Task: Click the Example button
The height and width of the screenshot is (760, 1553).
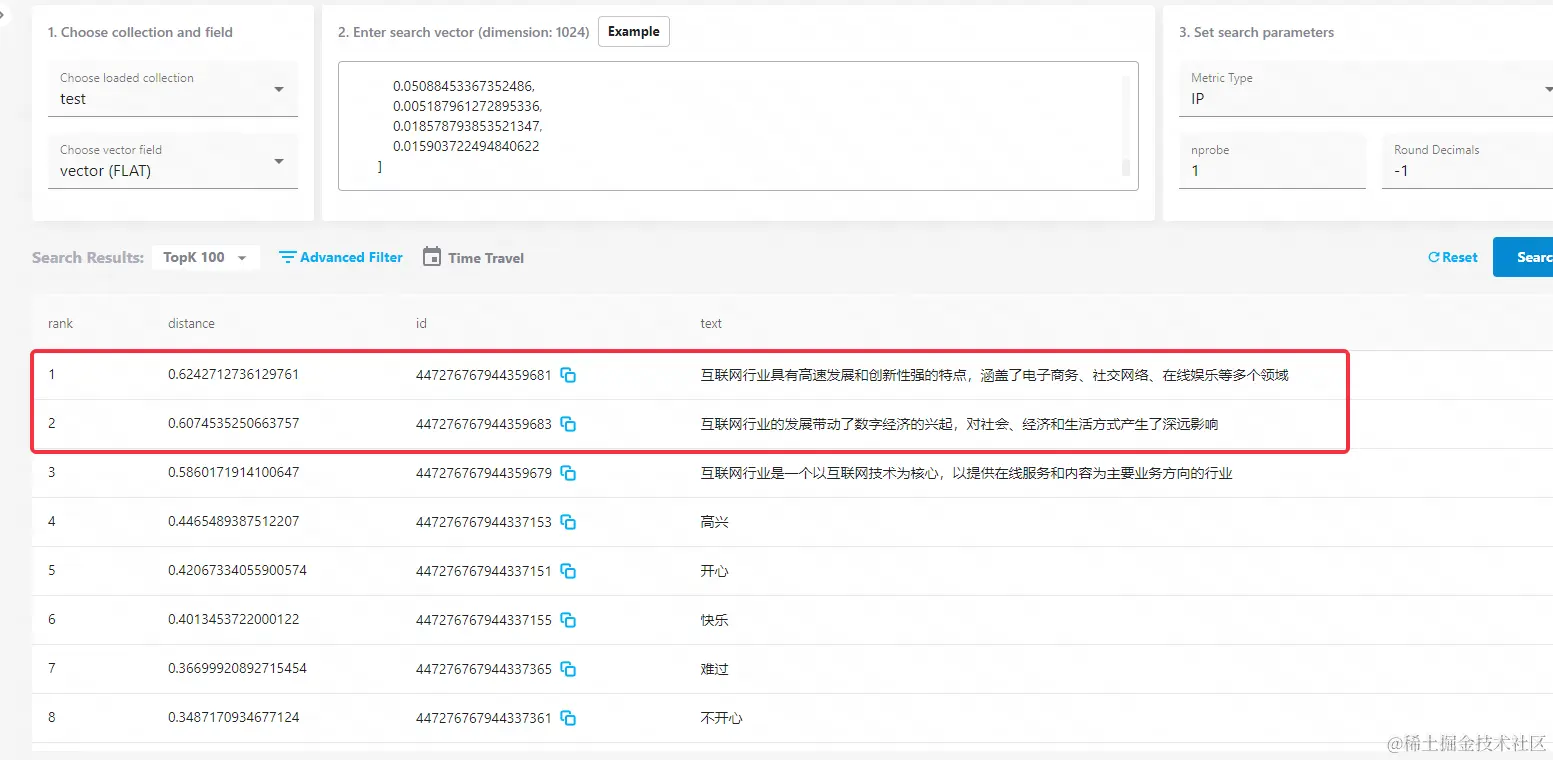Action: tap(634, 31)
